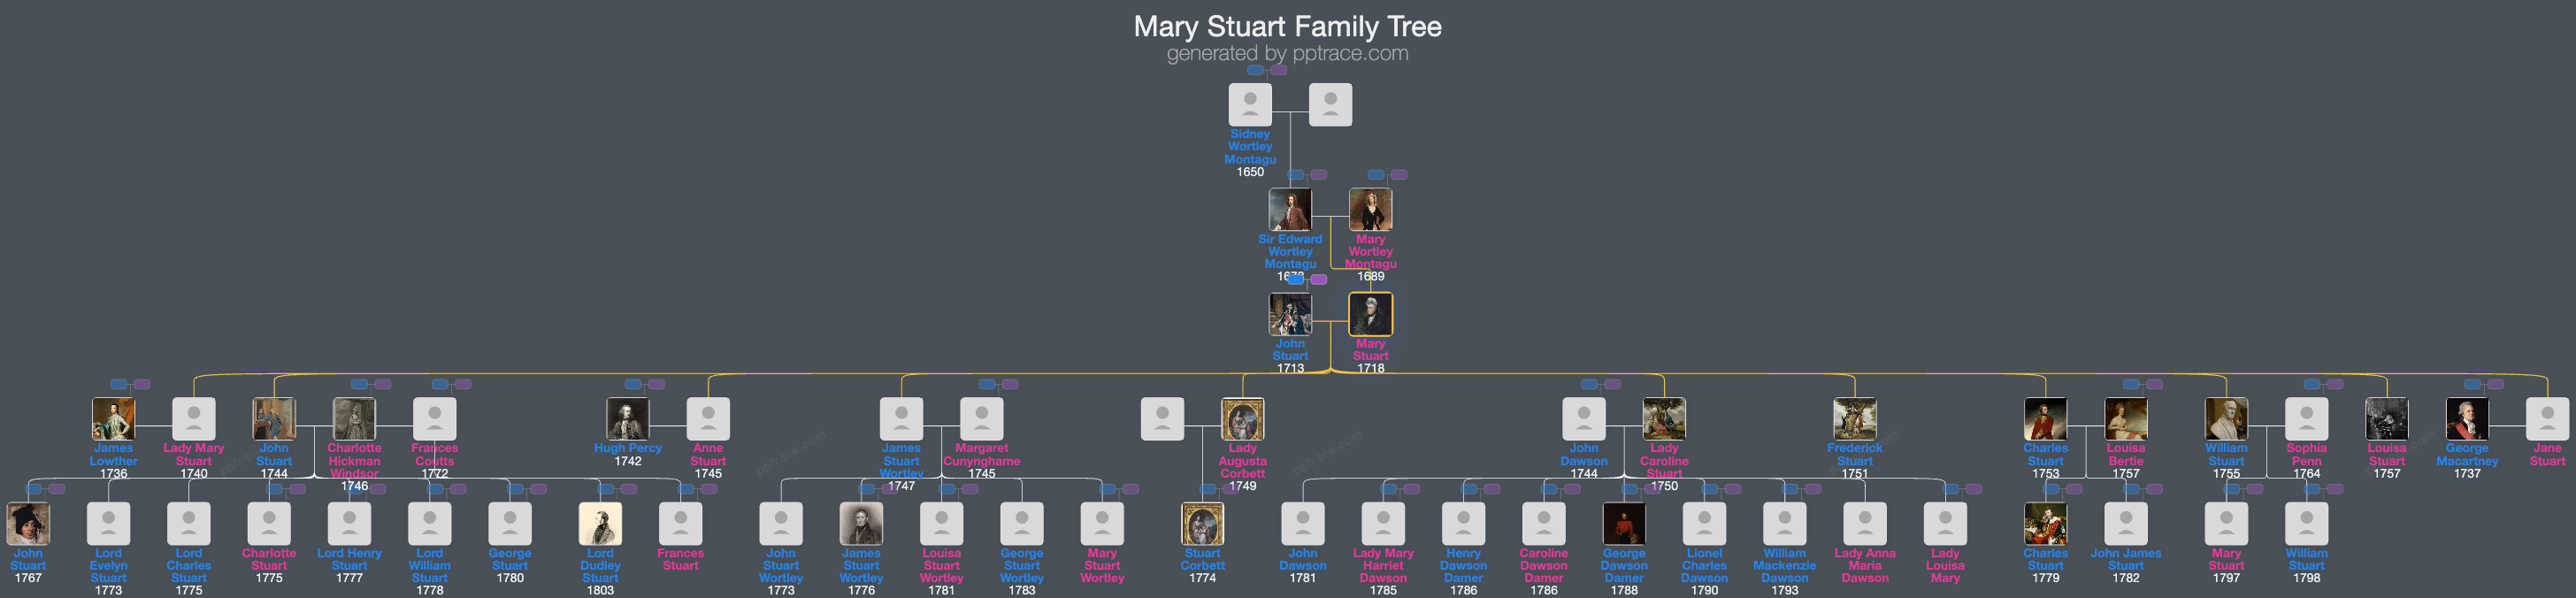
Task: Click James Stuart Wortley 1776 portrait
Action: coord(861,524)
